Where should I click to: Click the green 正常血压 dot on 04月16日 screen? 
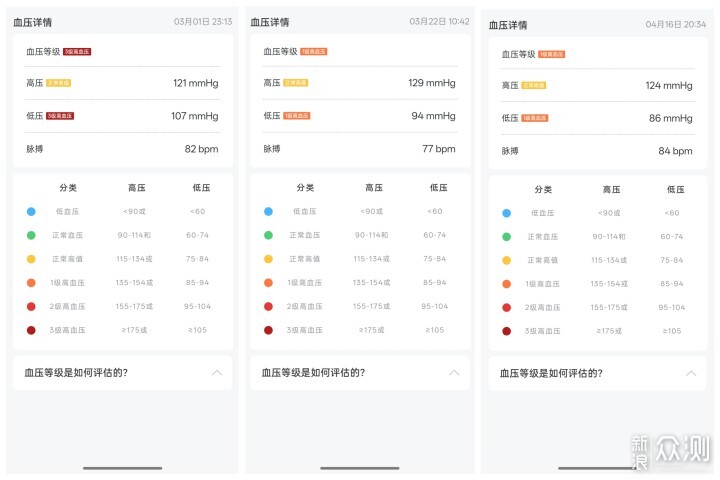click(506, 237)
